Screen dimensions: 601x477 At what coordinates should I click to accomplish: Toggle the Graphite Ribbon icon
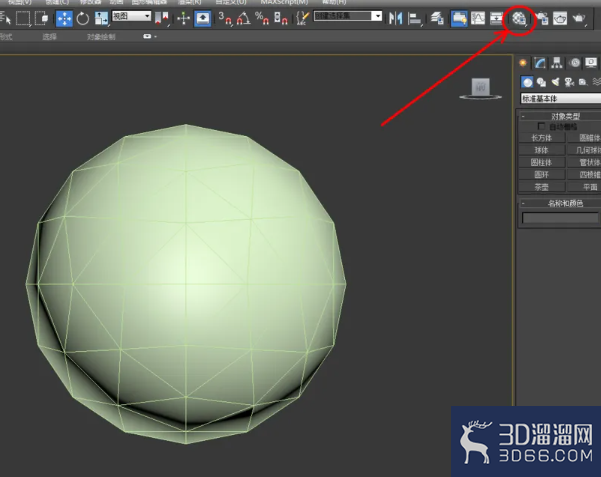(x=459, y=18)
